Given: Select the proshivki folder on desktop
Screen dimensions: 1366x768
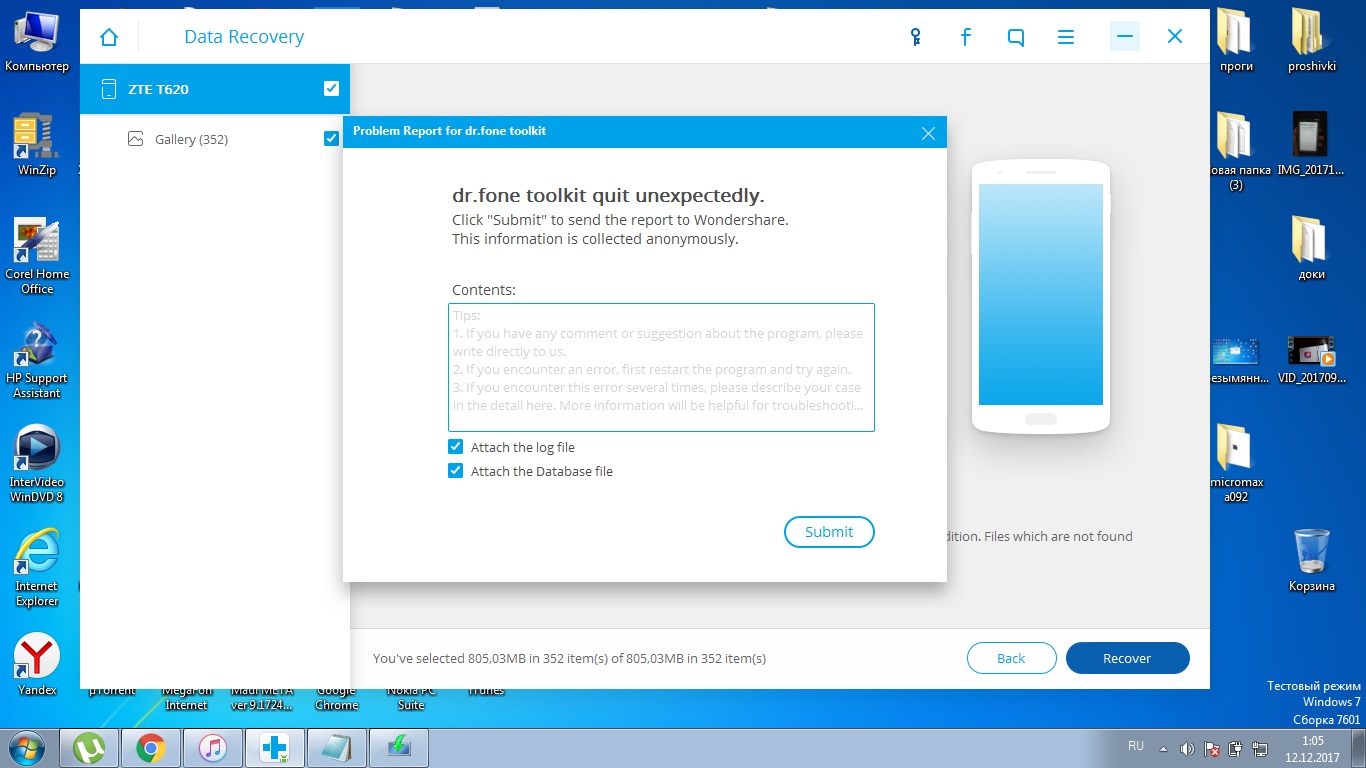Looking at the screenshot, I should point(1311,41).
